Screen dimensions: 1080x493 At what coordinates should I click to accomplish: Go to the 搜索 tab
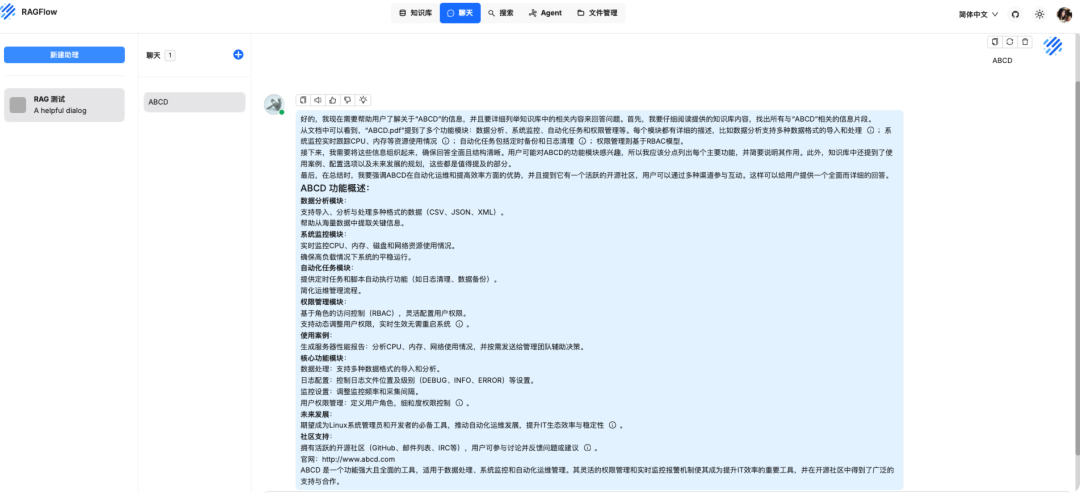pyautogui.click(x=501, y=13)
